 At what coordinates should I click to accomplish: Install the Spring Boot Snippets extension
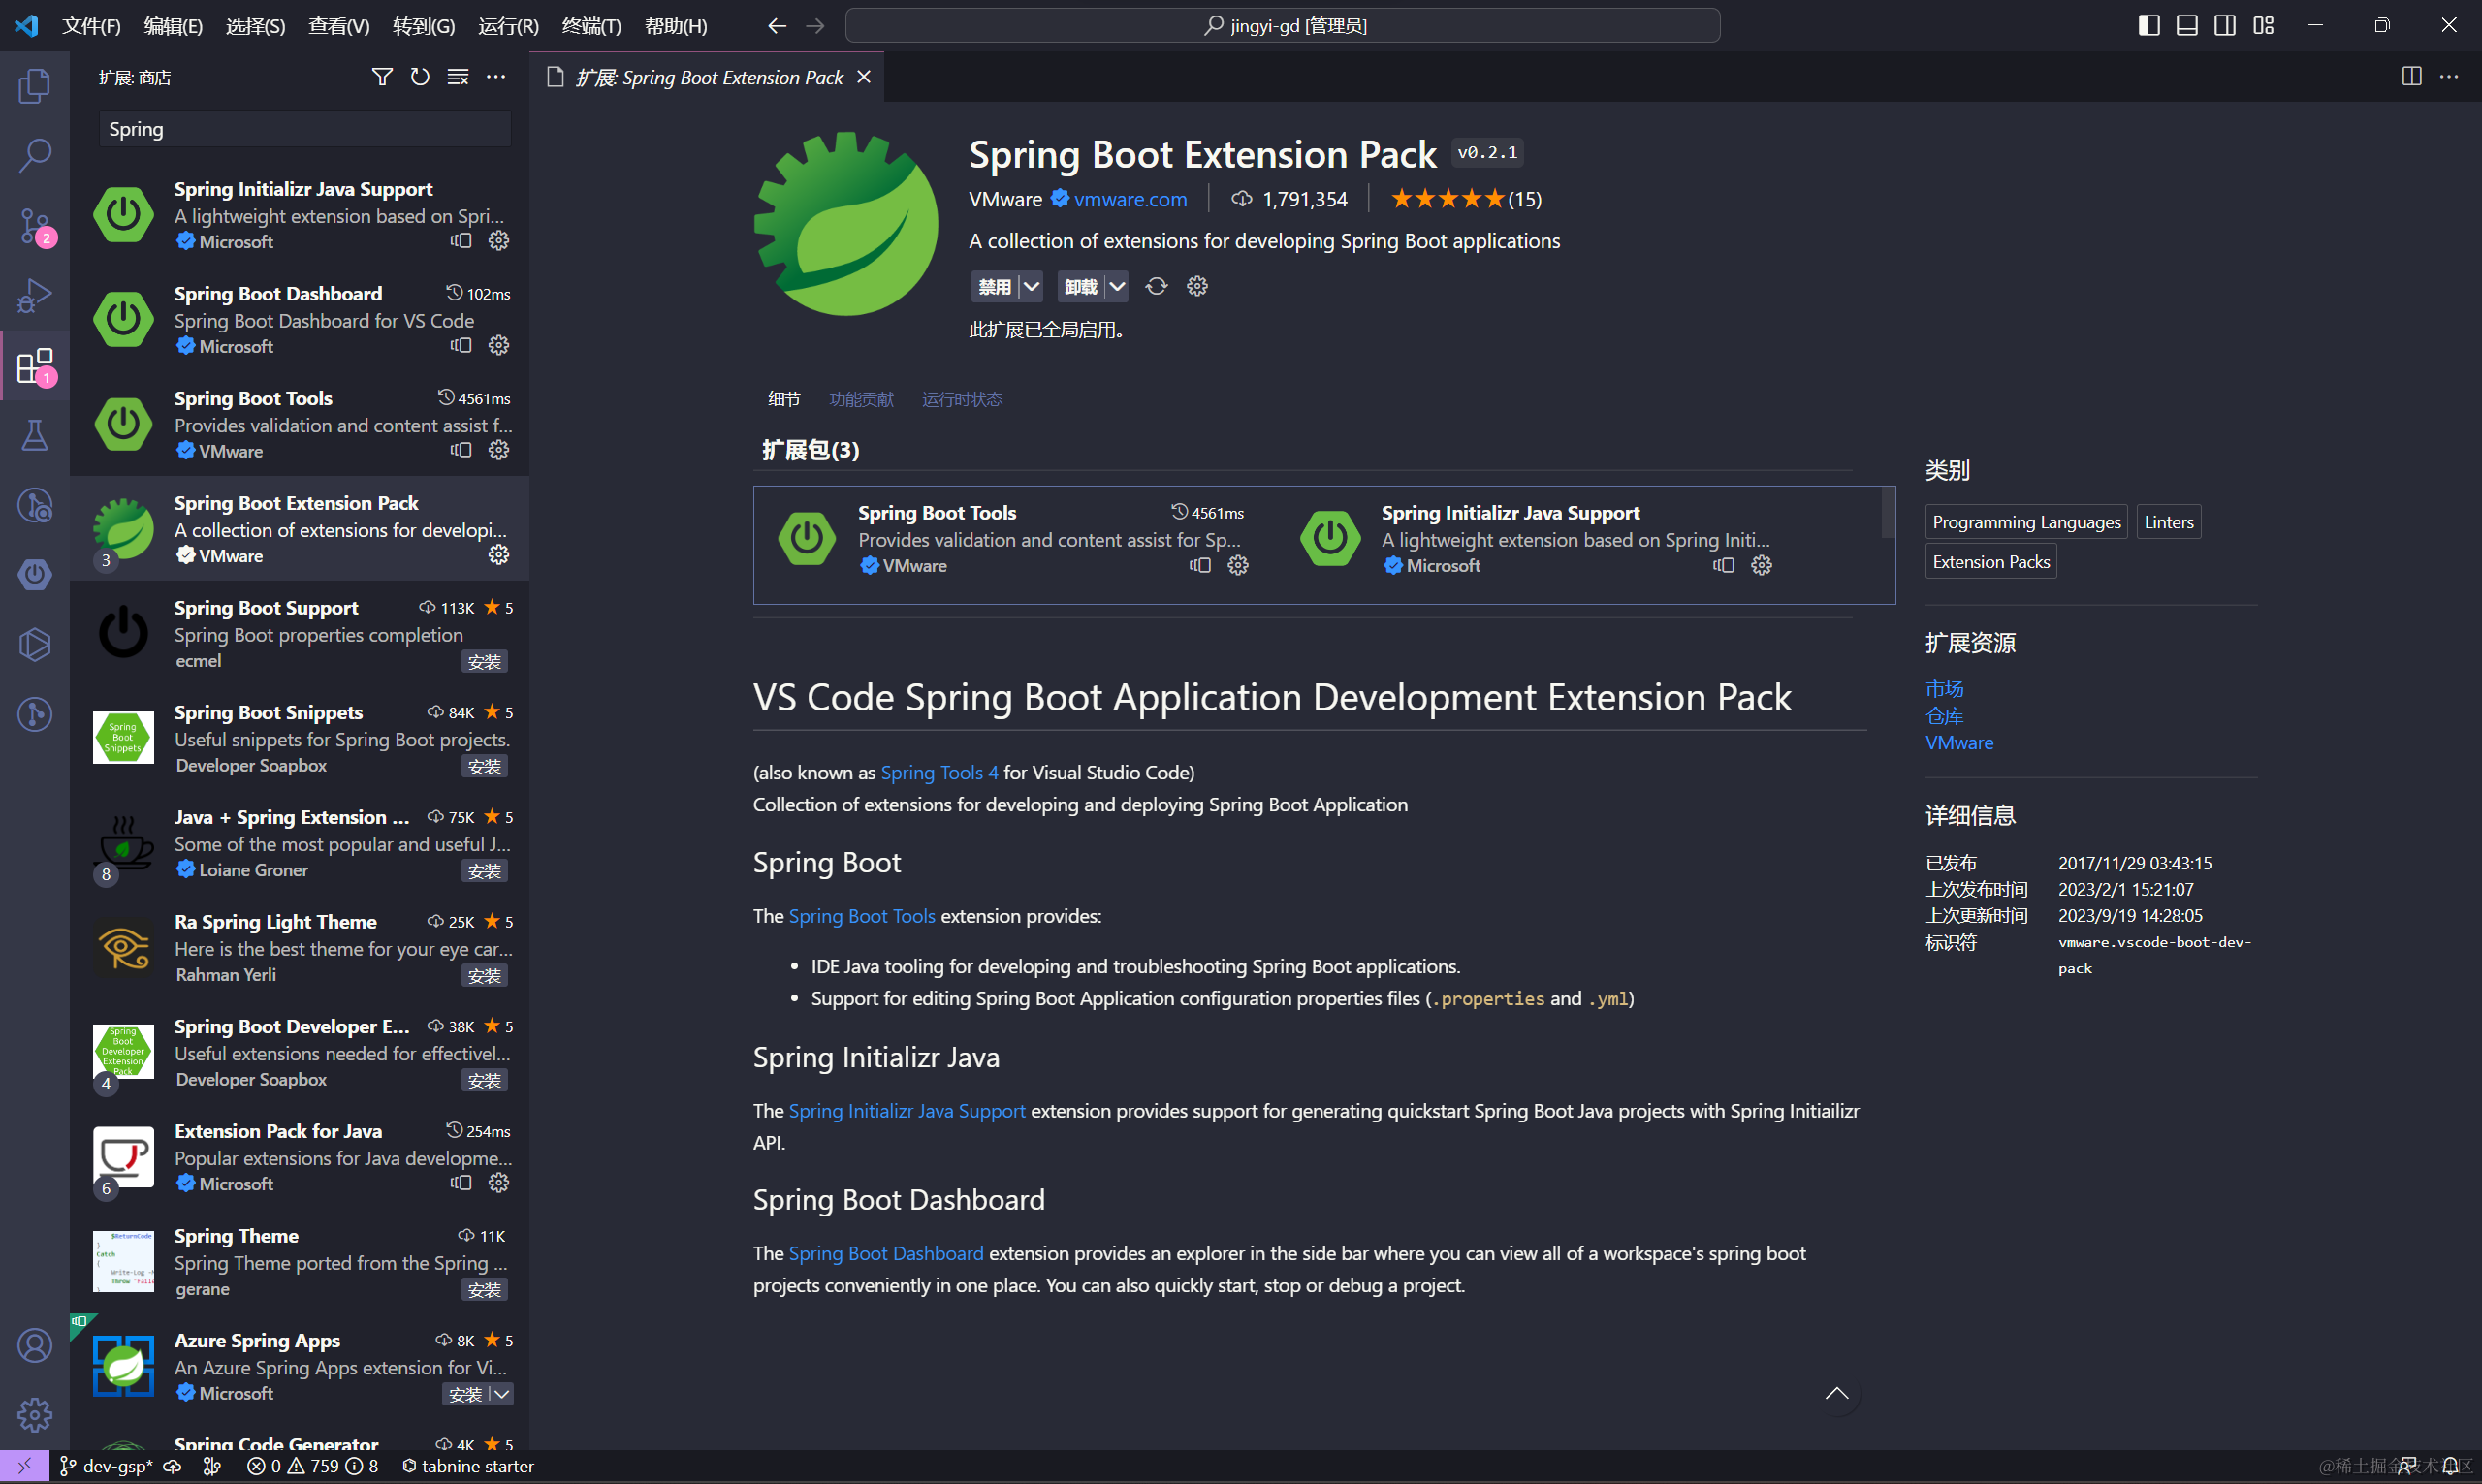pos(484,767)
